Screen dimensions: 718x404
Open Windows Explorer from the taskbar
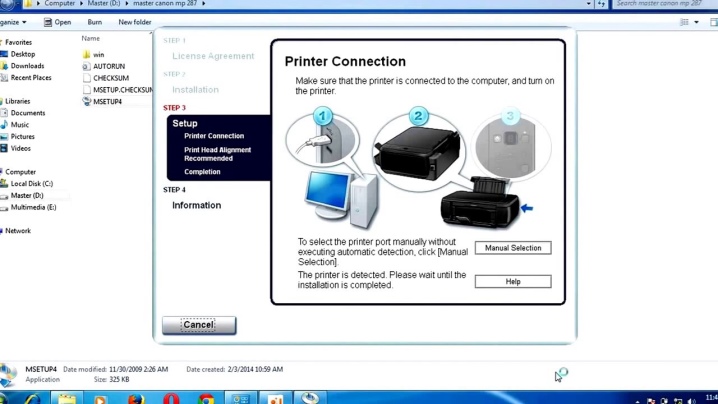click(67, 399)
